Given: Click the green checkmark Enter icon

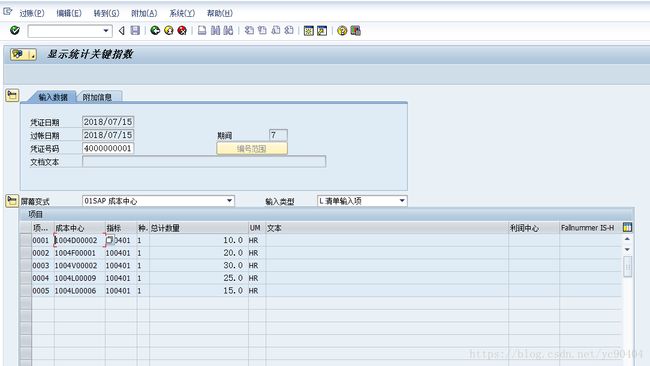Looking at the screenshot, I should coord(15,30).
